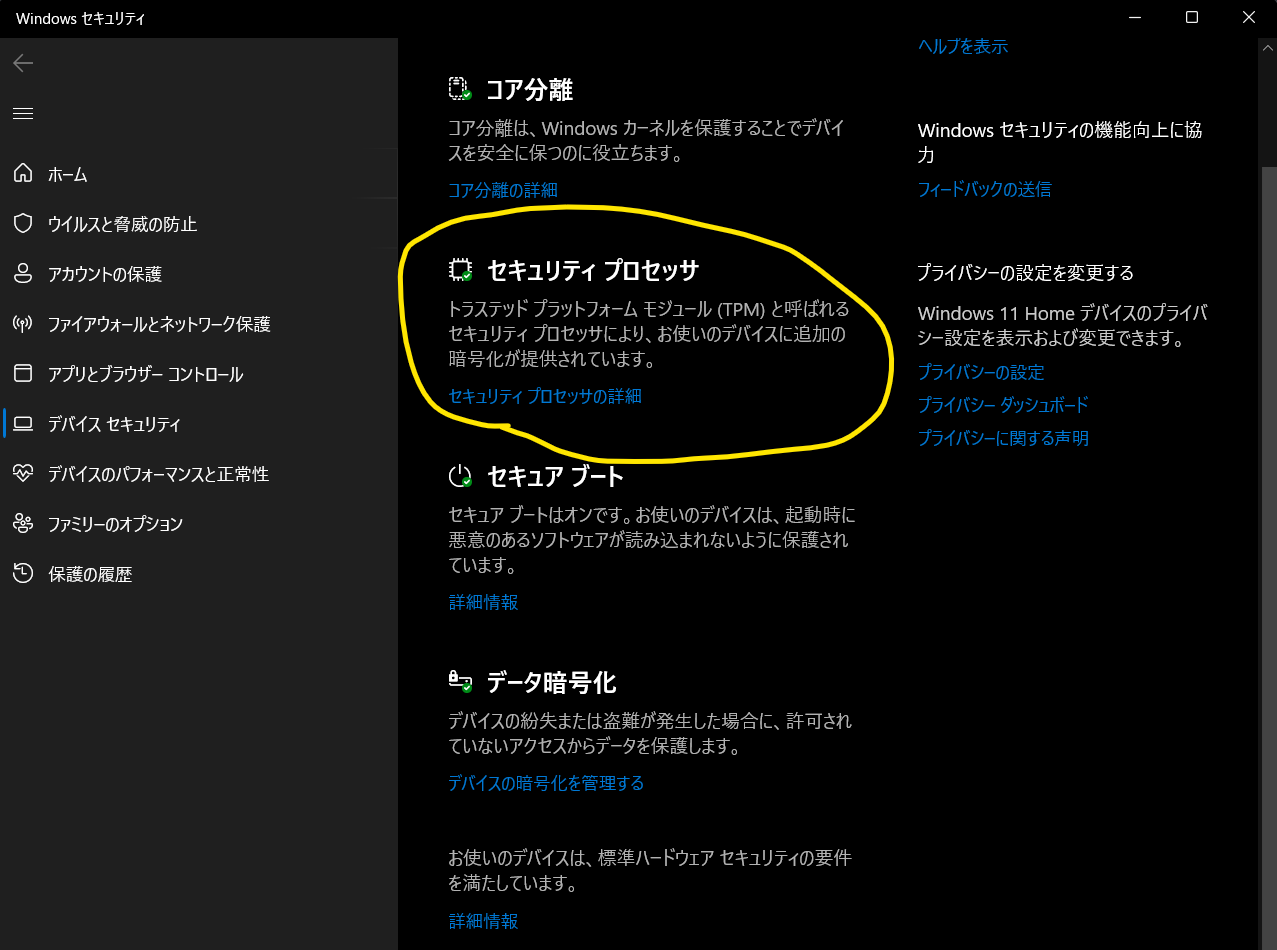Click the ファミリーのオプション people icon
Screen dimensions: 1277x950
click(x=23, y=524)
